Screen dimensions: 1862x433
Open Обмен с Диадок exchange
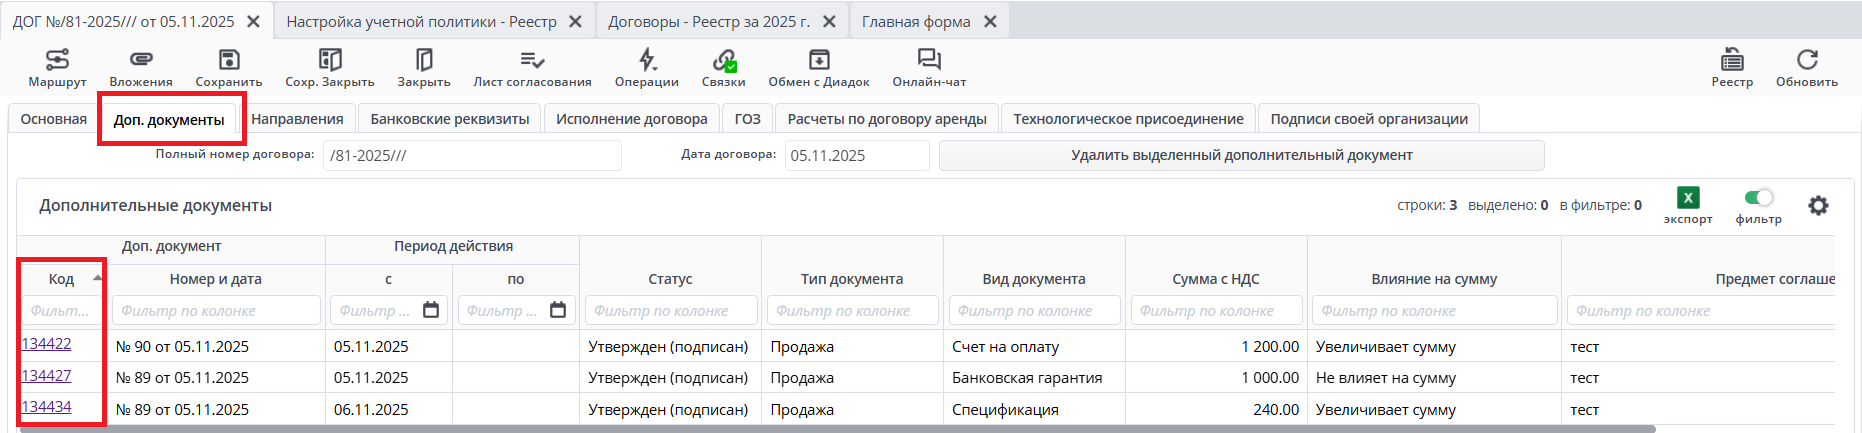click(819, 61)
